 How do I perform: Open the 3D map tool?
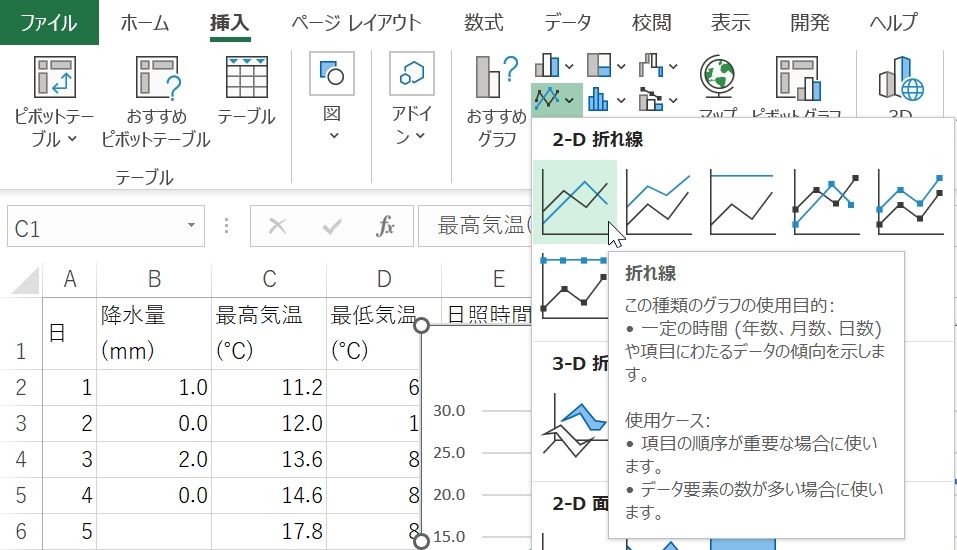[901, 85]
